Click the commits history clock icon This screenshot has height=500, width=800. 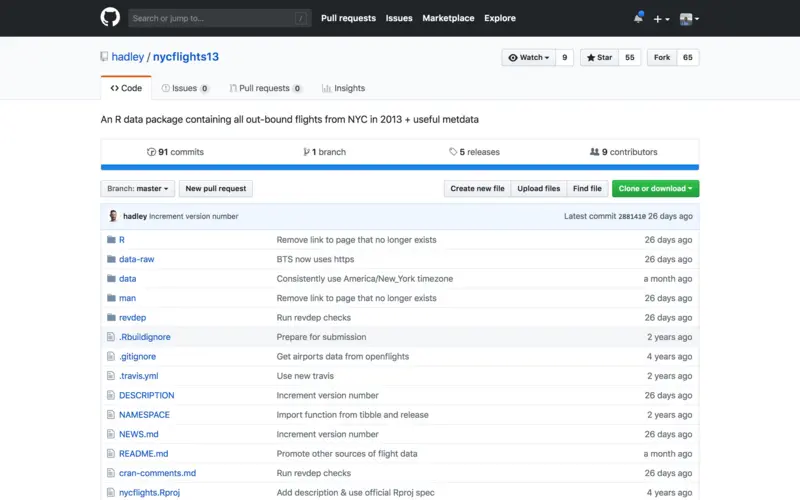[152, 152]
